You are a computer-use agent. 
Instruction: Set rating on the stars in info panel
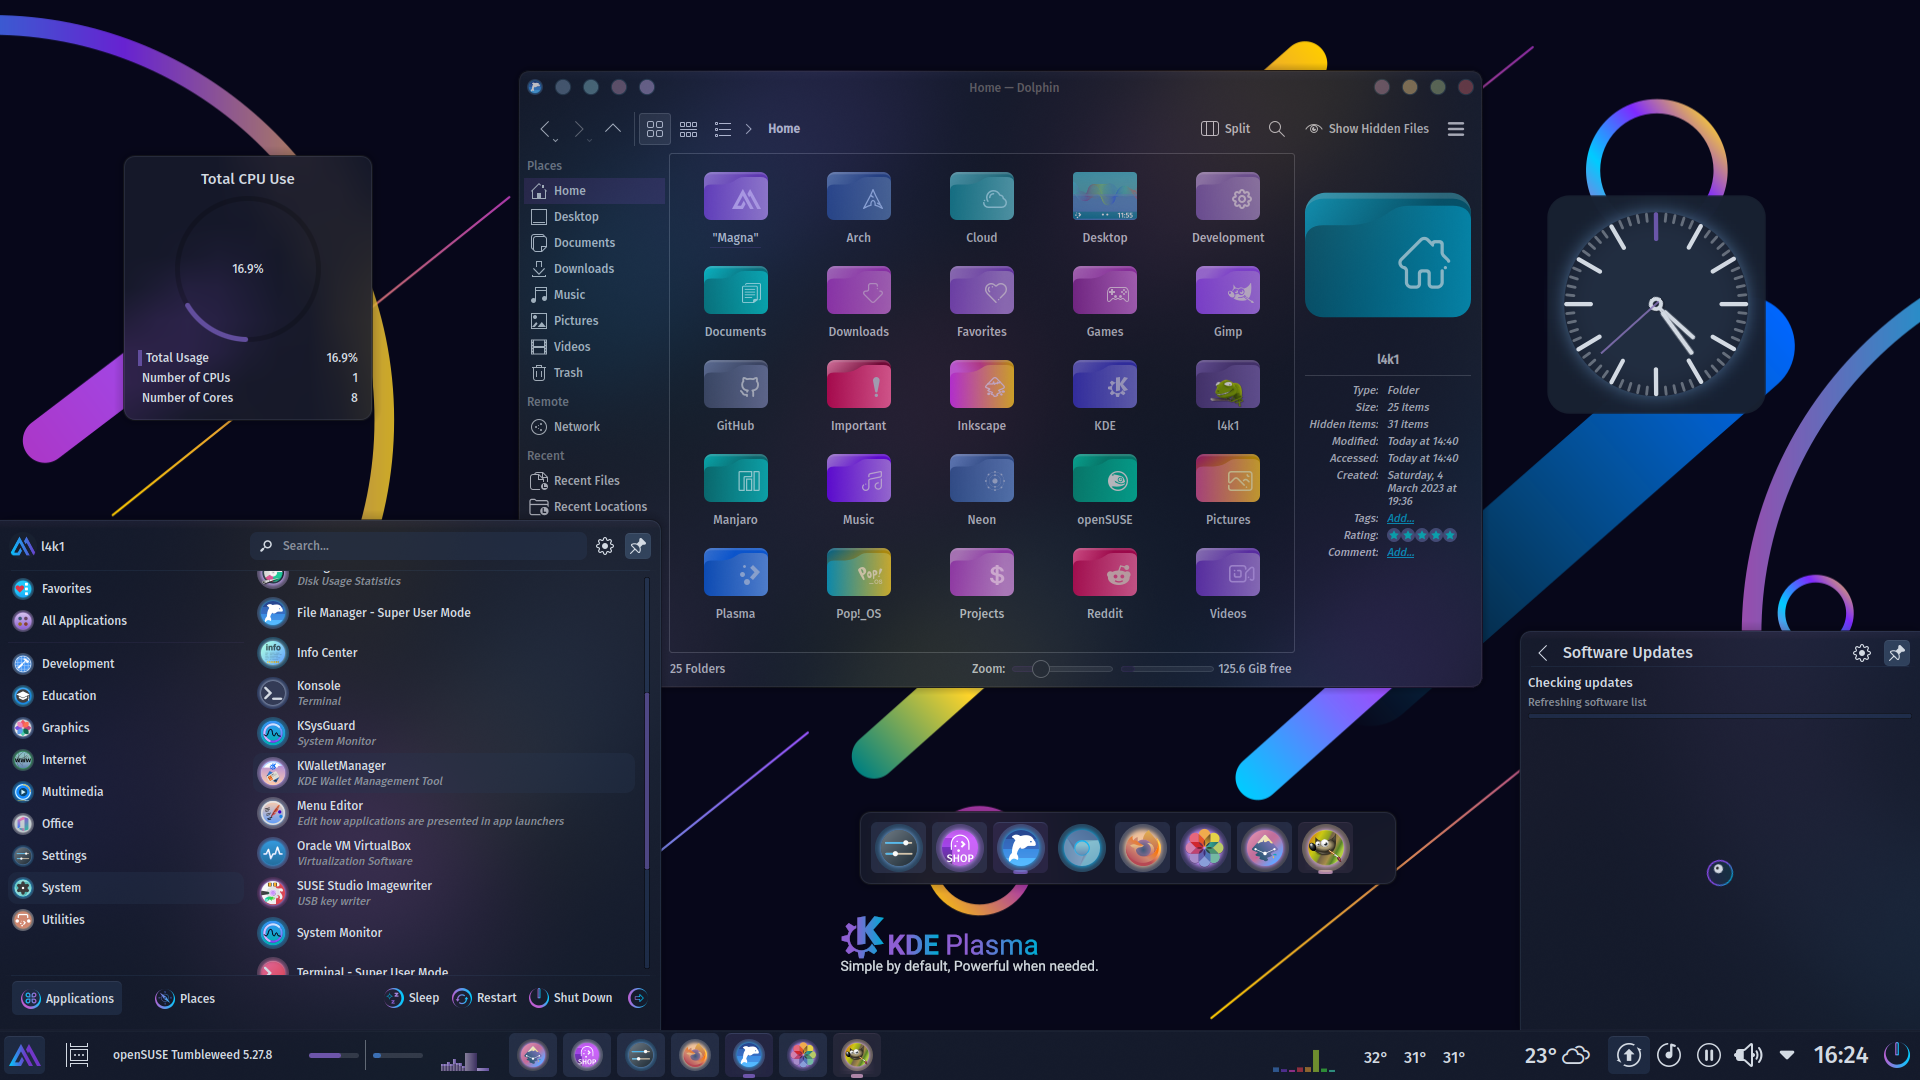(x=1421, y=535)
